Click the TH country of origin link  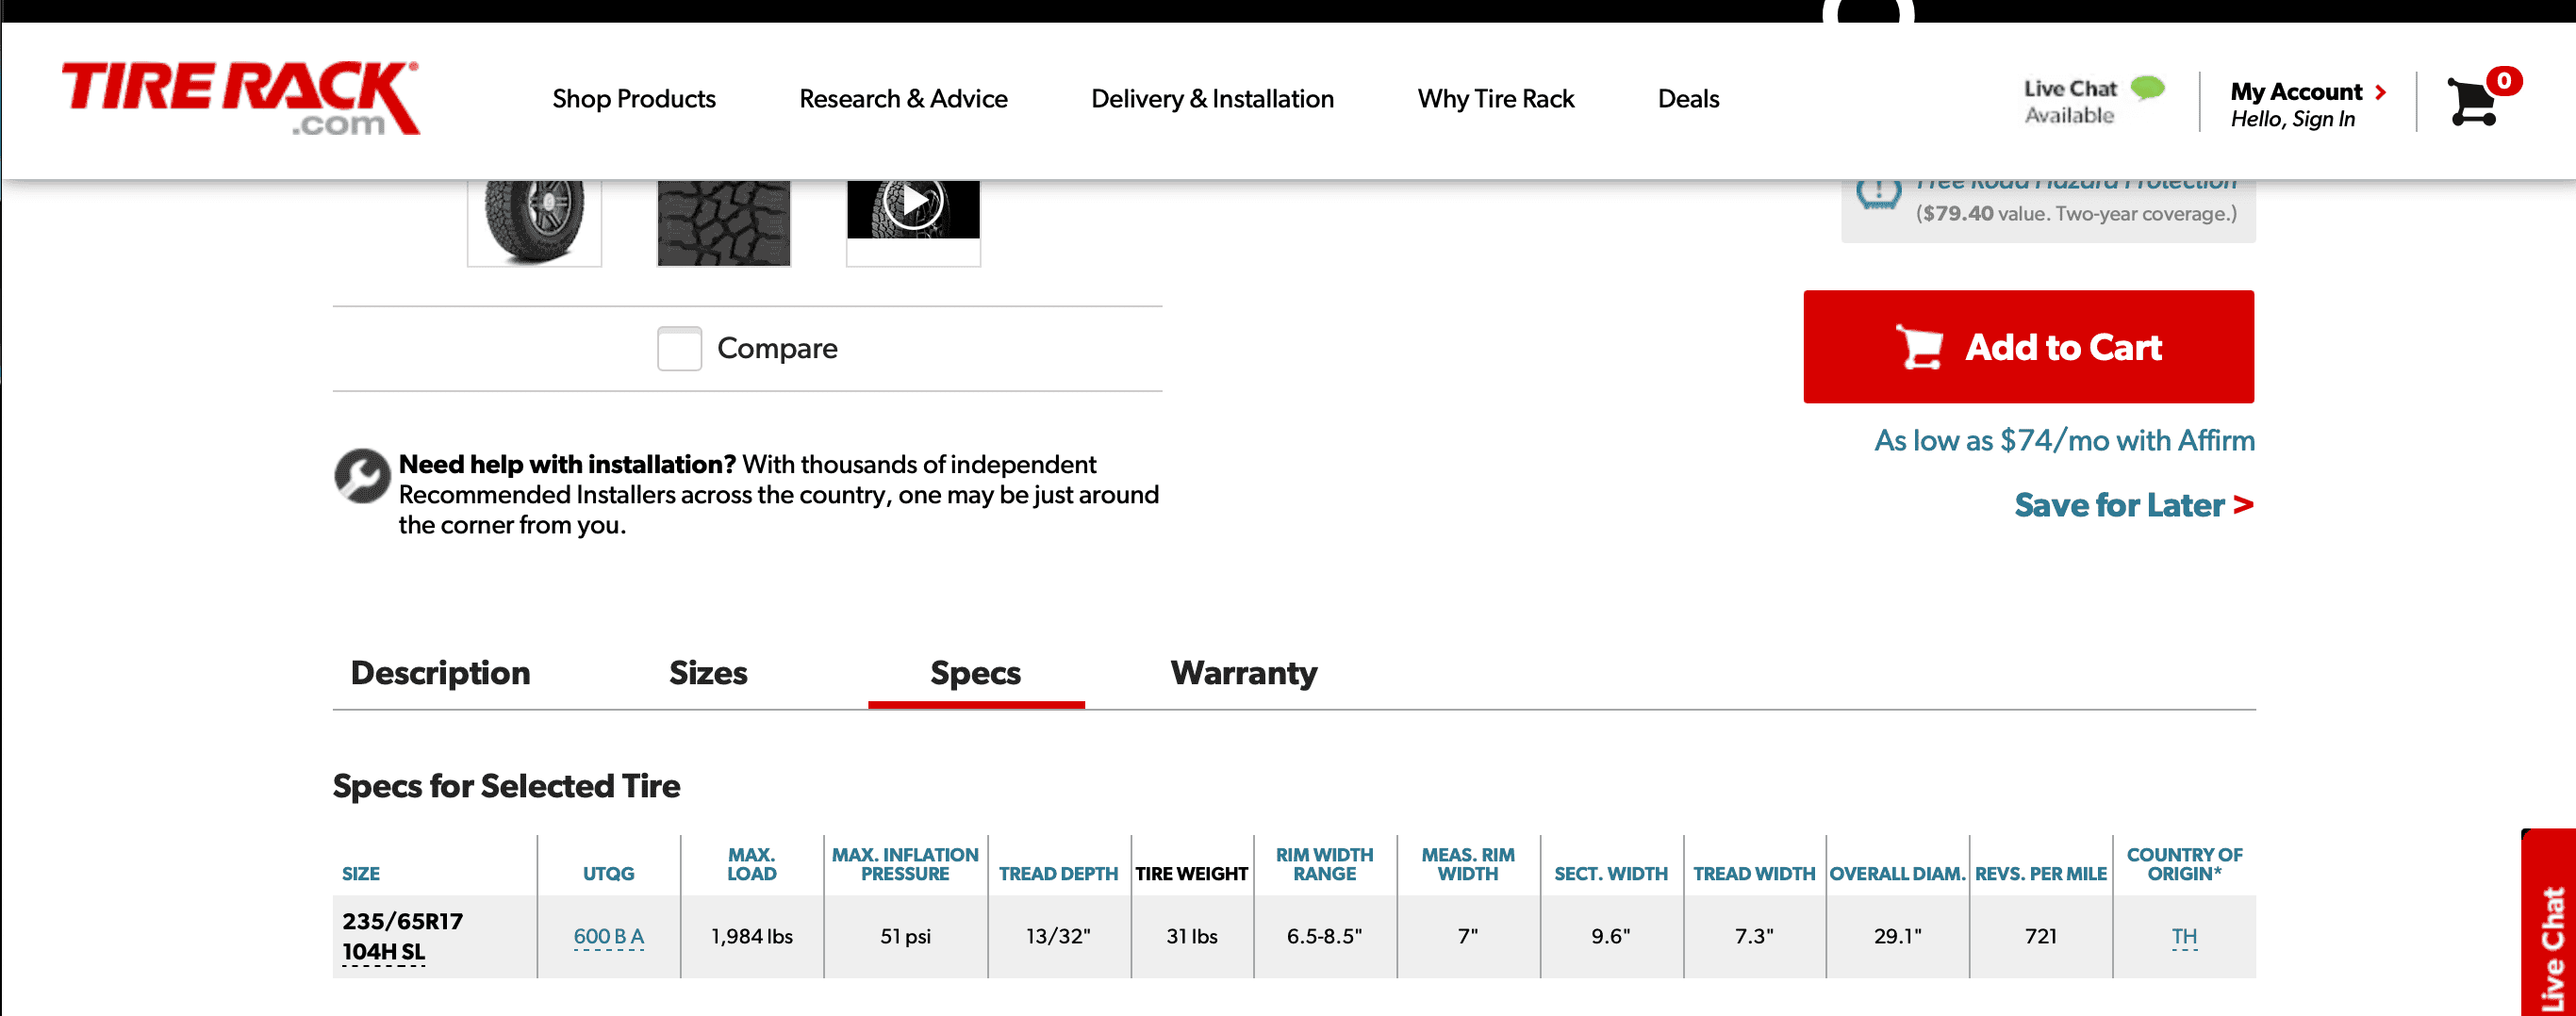click(x=2184, y=937)
